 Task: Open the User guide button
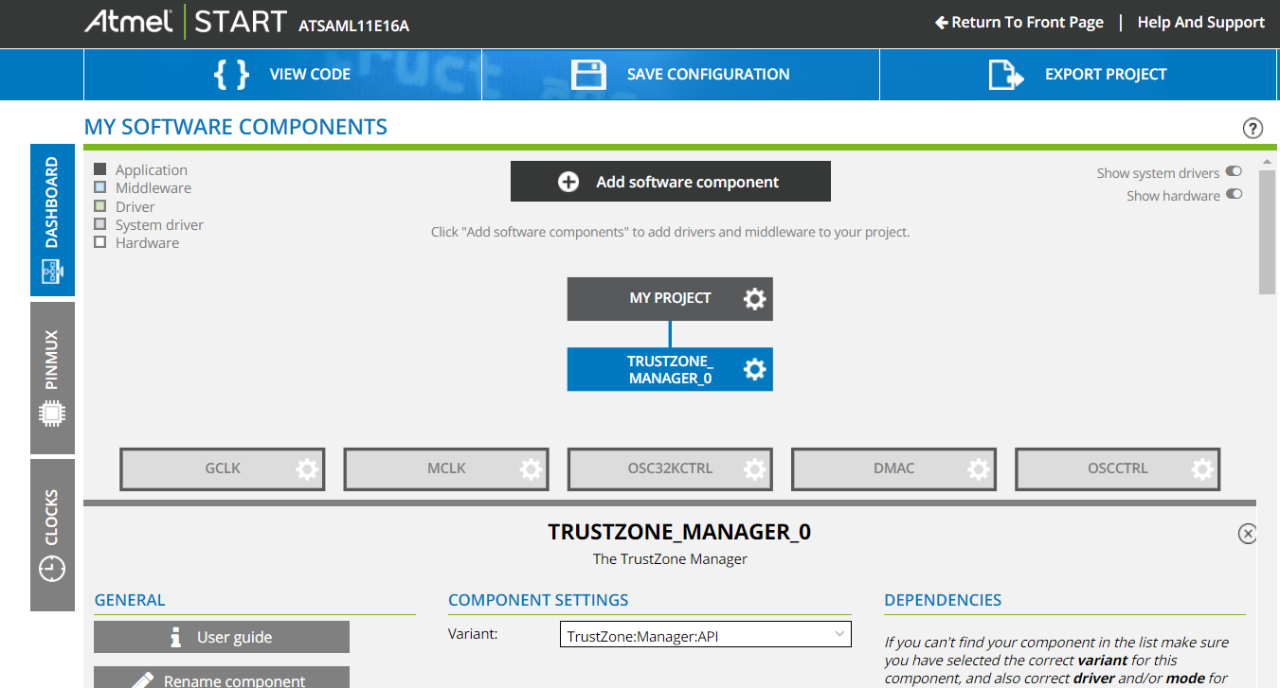coord(222,637)
